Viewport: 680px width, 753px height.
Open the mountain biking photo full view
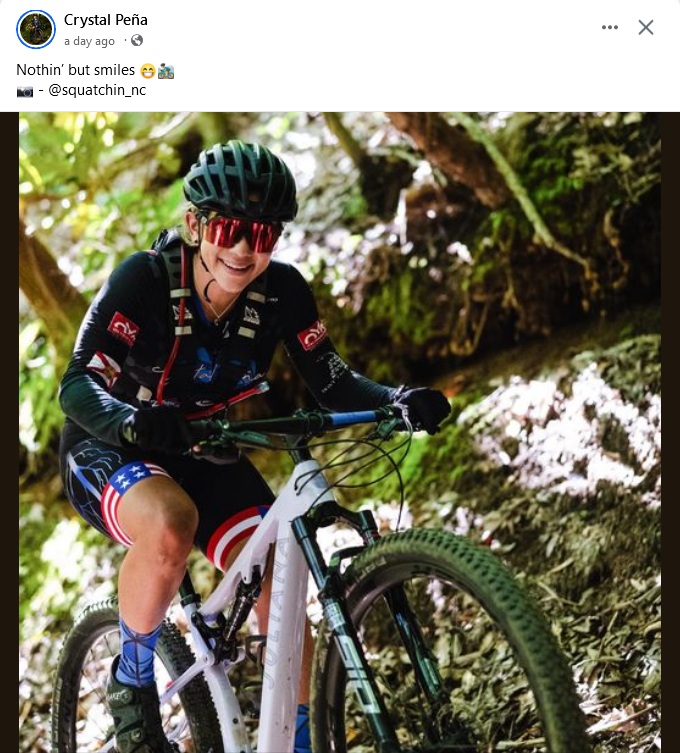pos(340,432)
